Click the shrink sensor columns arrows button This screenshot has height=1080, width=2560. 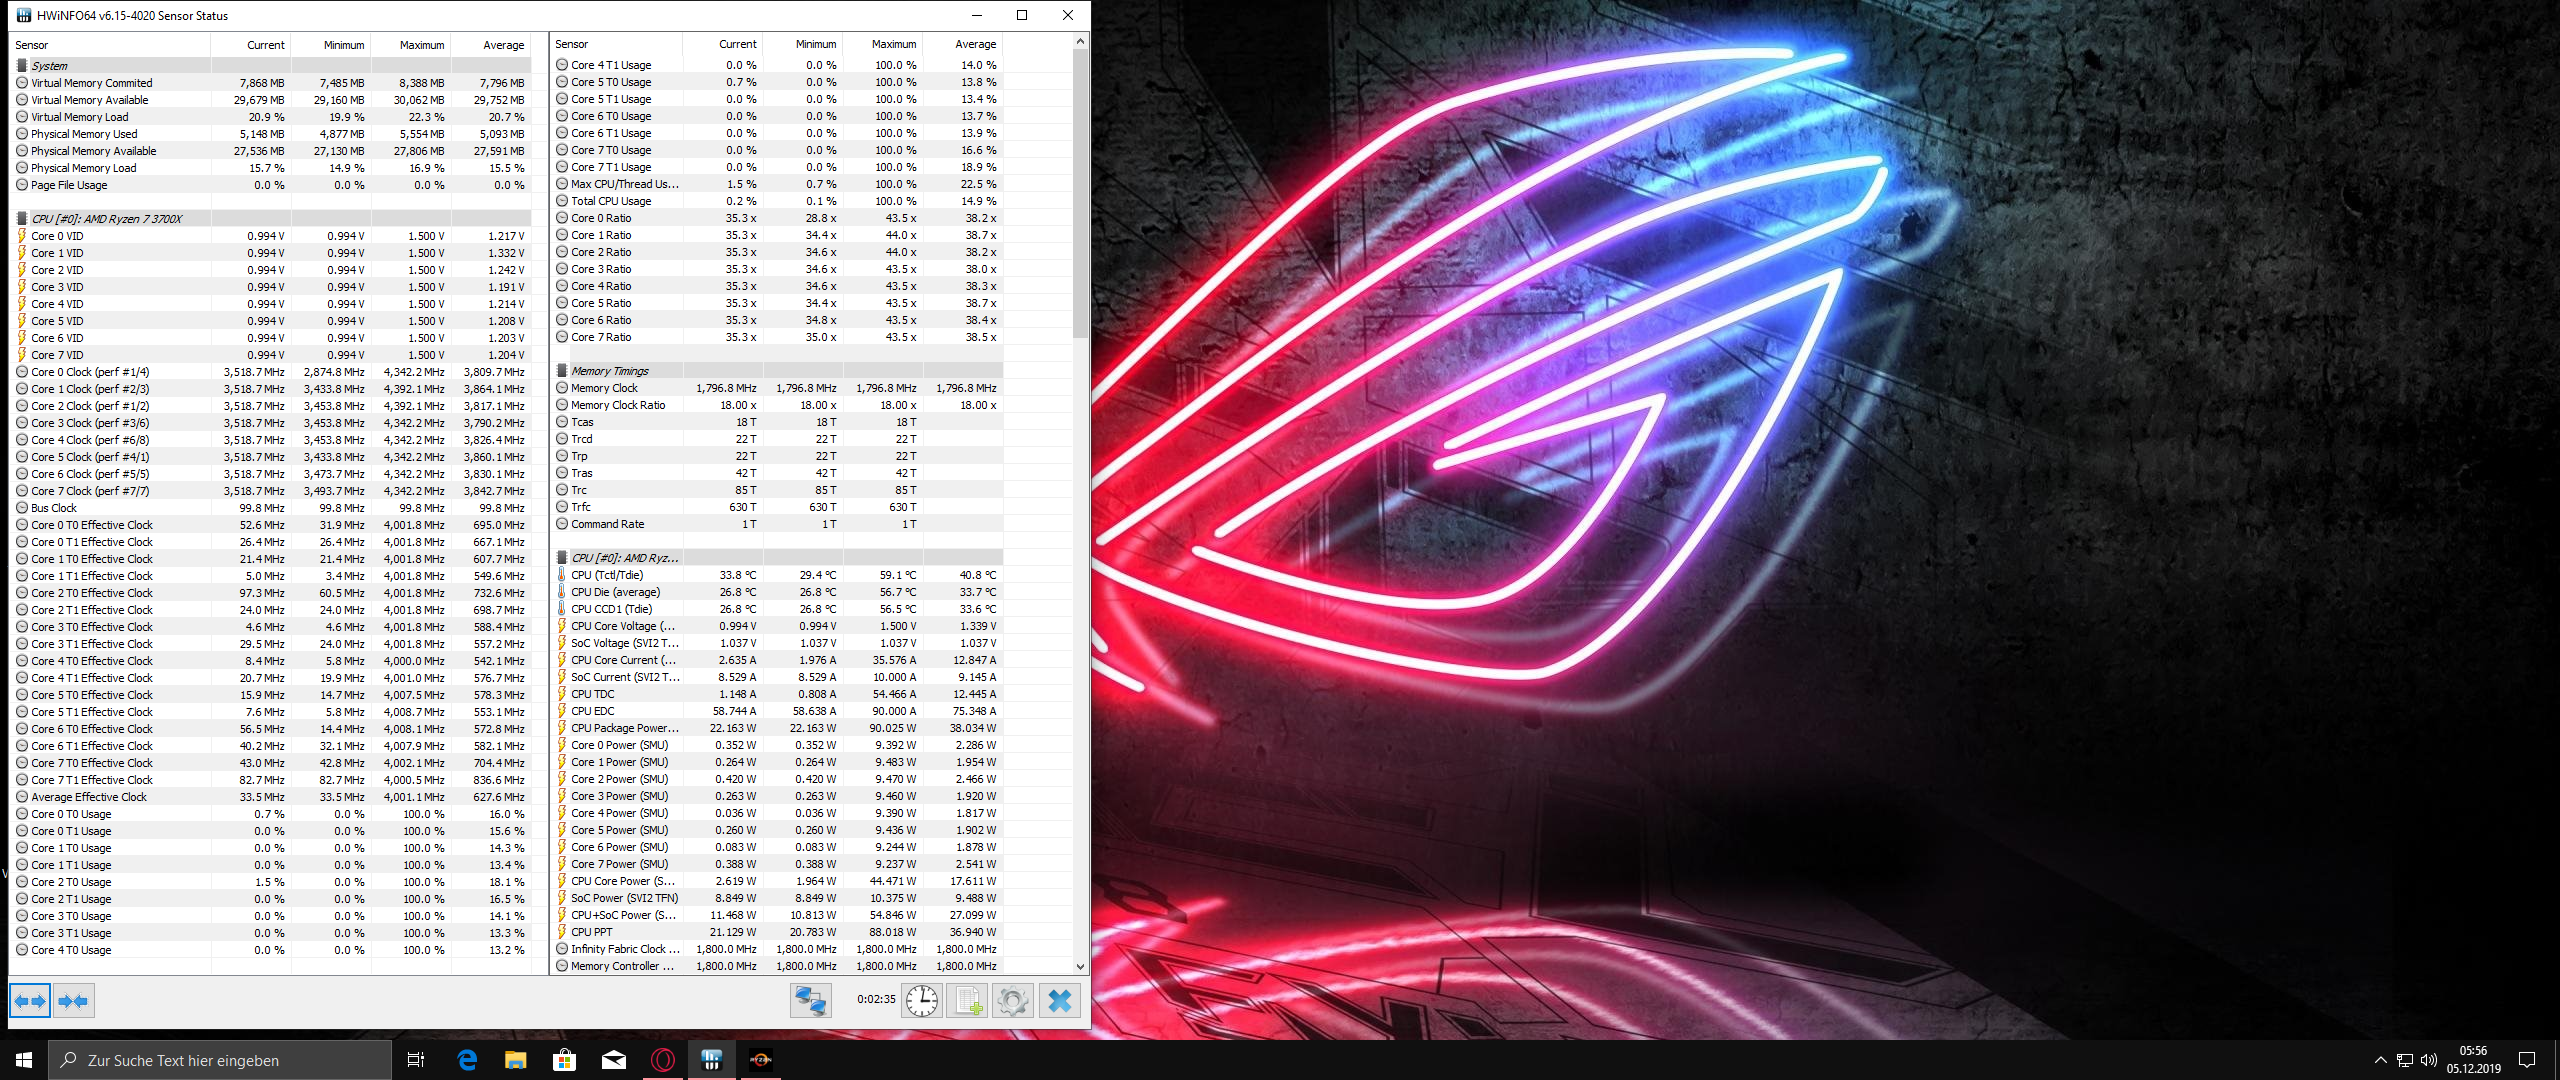click(x=73, y=1000)
